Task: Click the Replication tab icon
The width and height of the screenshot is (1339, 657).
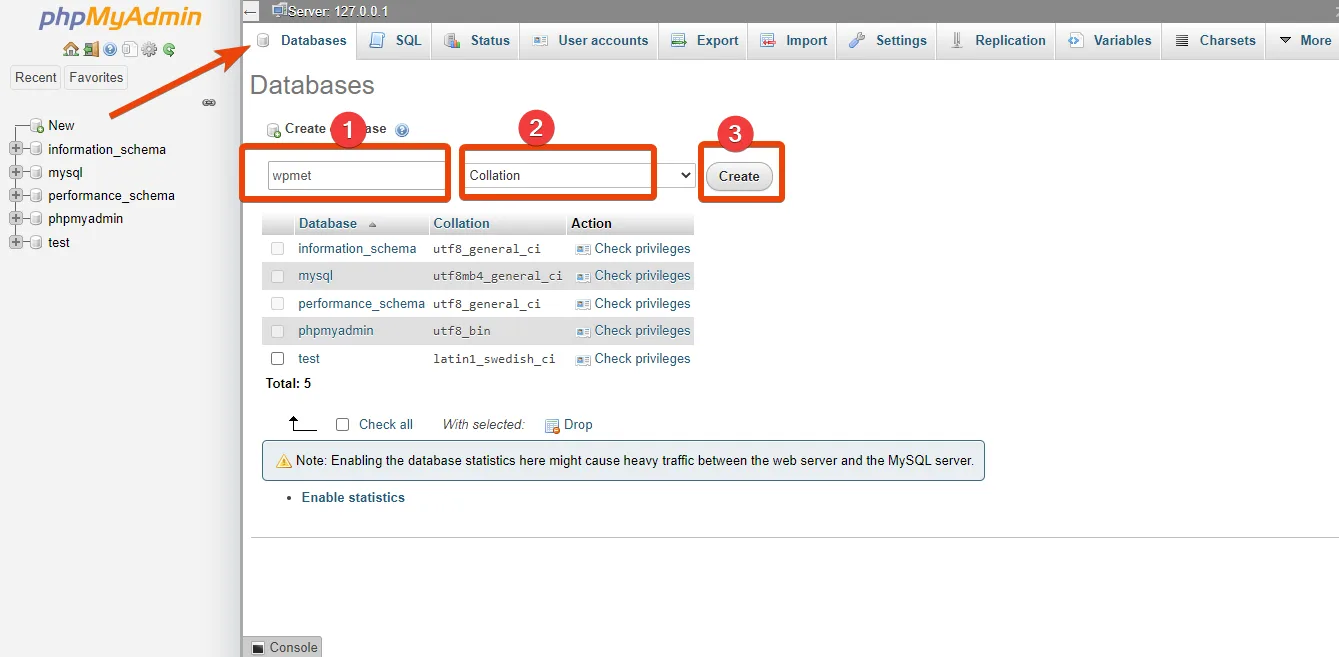Action: tap(957, 41)
